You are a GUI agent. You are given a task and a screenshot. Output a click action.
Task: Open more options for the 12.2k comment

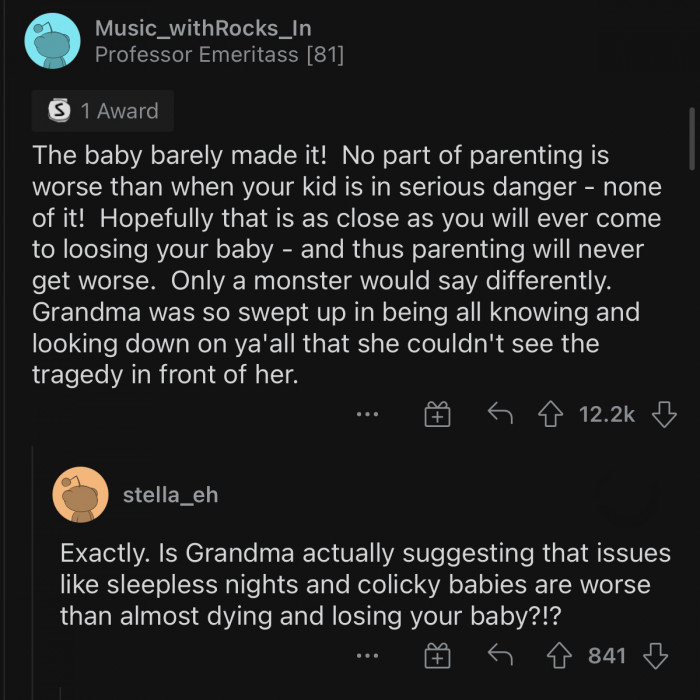coord(369,414)
